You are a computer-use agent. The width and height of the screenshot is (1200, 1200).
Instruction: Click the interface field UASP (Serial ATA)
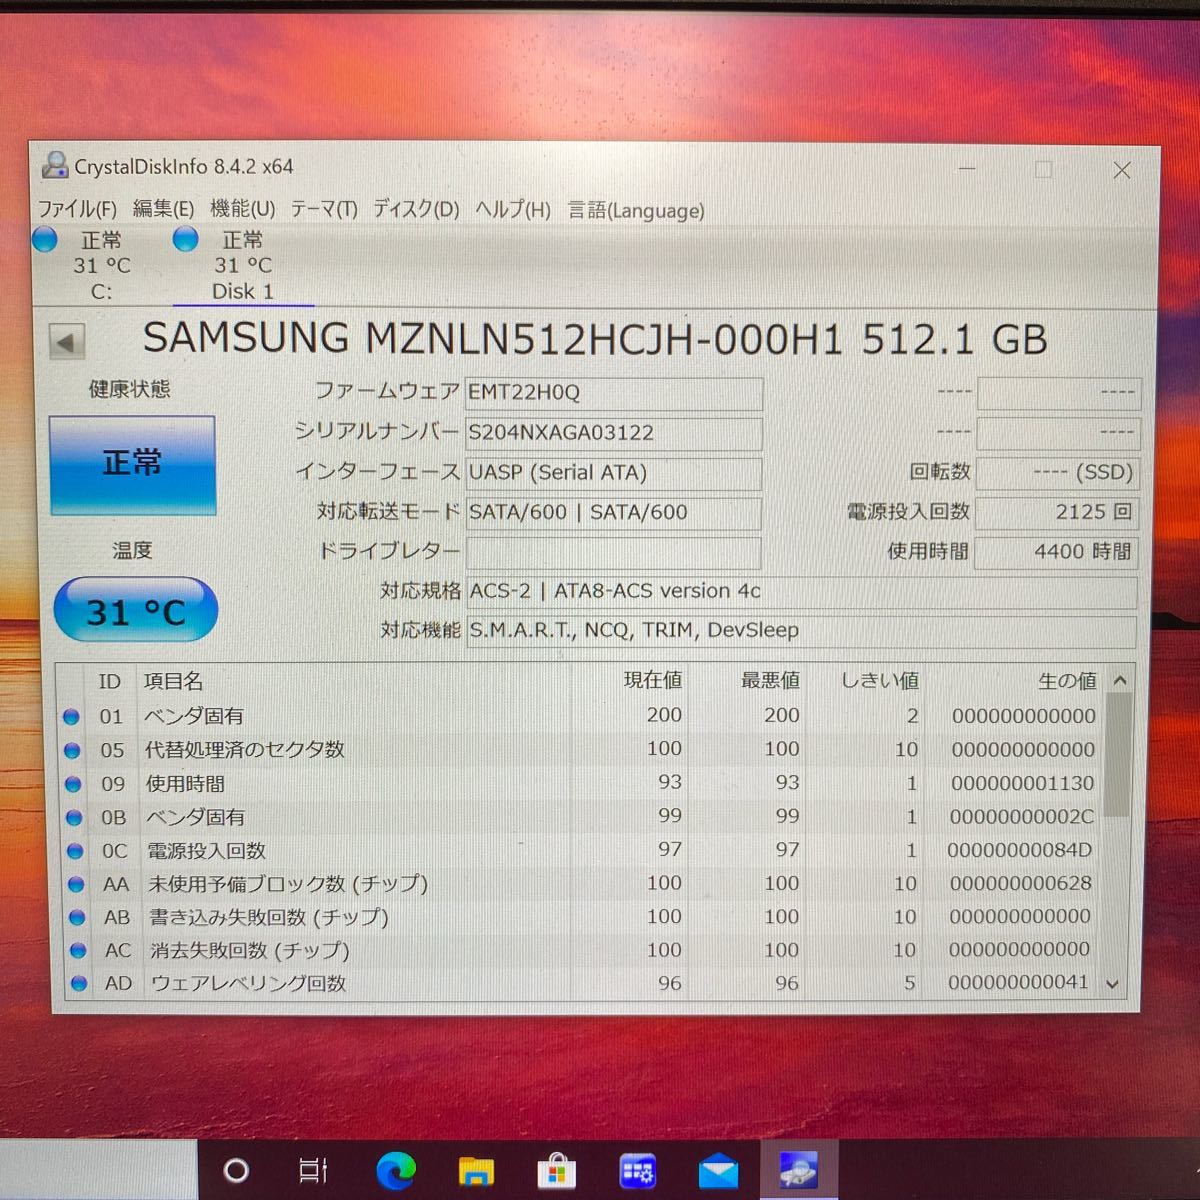click(614, 472)
